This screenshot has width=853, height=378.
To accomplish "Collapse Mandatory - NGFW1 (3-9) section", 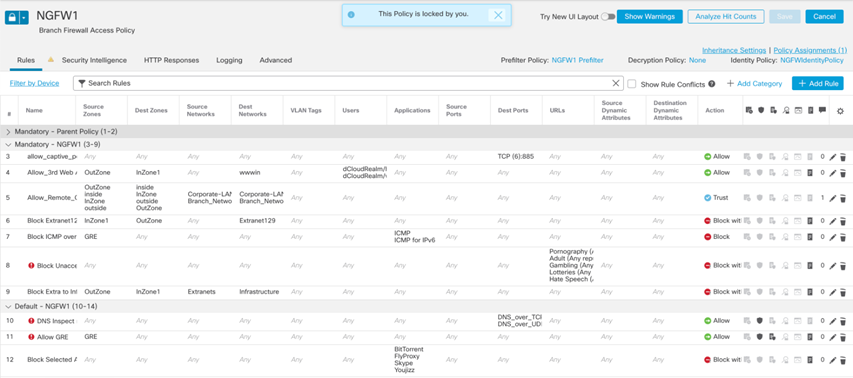I will tap(8, 145).
